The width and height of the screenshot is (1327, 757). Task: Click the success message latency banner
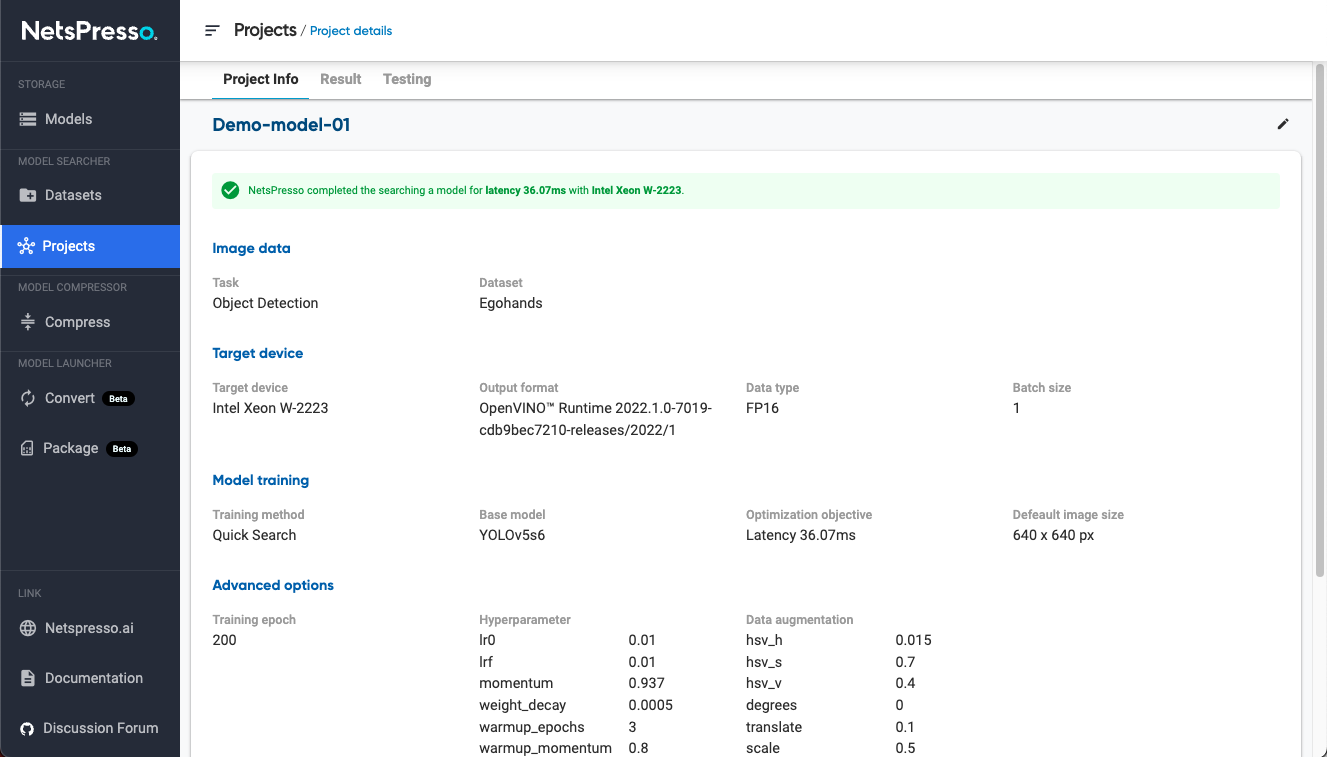tap(746, 190)
